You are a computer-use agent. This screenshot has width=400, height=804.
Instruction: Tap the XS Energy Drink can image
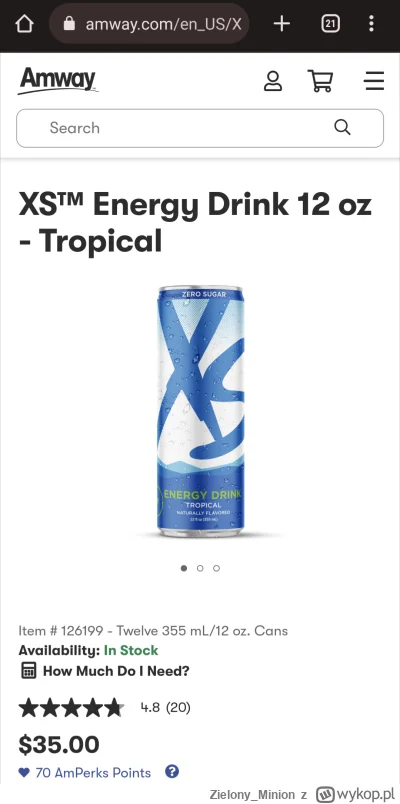point(200,411)
